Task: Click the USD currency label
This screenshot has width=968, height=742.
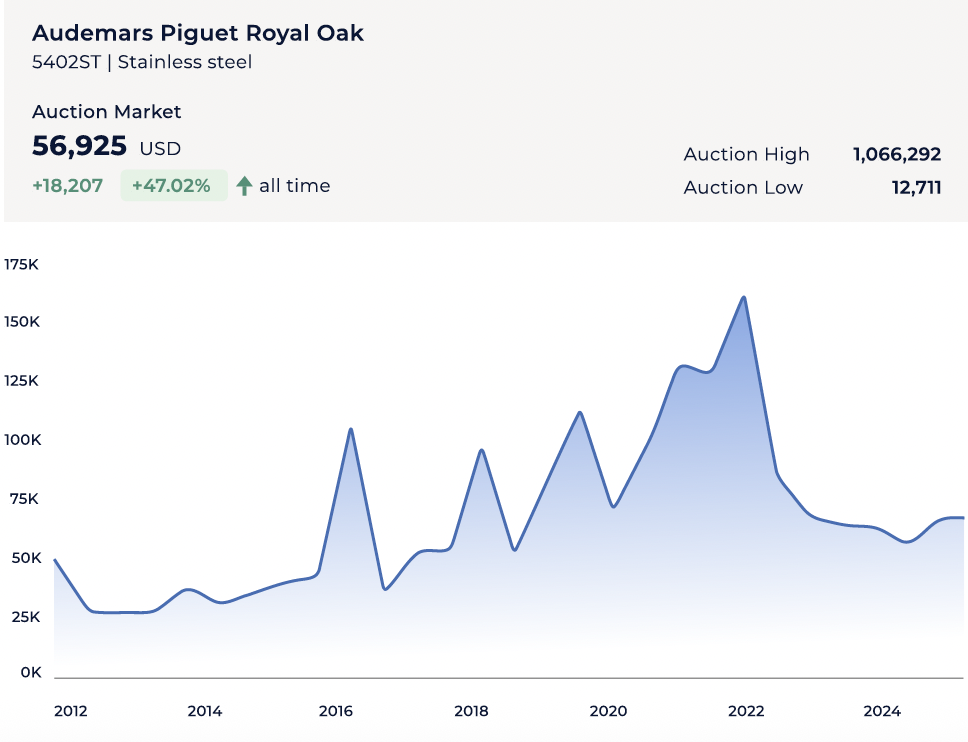Action: point(160,149)
